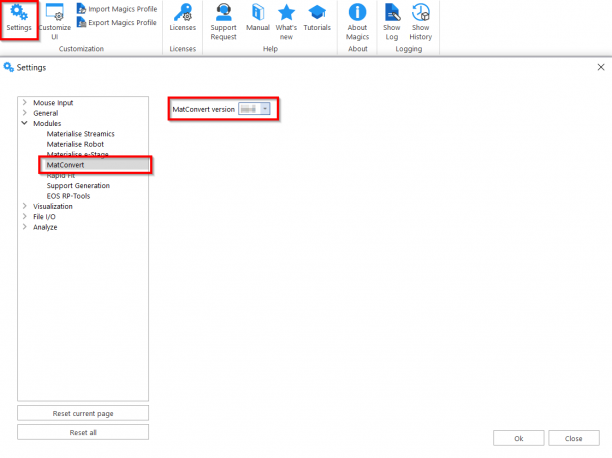Collapse the Modules tree node
Image resolution: width=612 pixels, height=458 pixels.
(25, 123)
